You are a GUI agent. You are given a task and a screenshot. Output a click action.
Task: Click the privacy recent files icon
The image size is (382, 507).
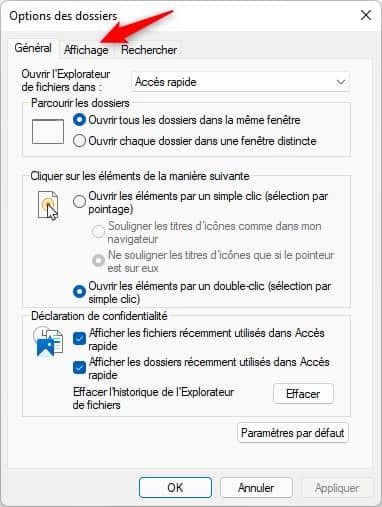click(48, 342)
